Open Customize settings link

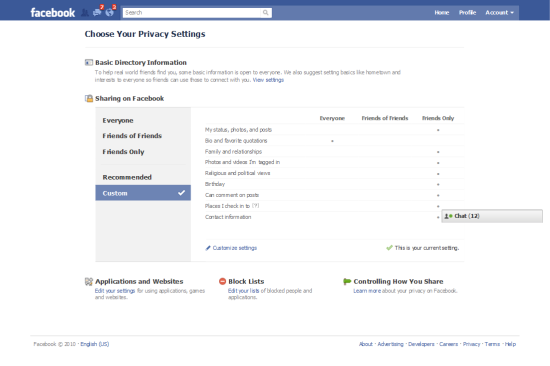pyautogui.click(x=235, y=248)
